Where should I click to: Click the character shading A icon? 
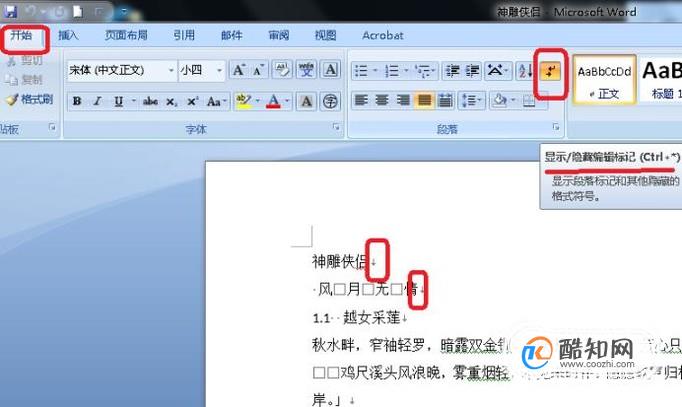pos(306,101)
